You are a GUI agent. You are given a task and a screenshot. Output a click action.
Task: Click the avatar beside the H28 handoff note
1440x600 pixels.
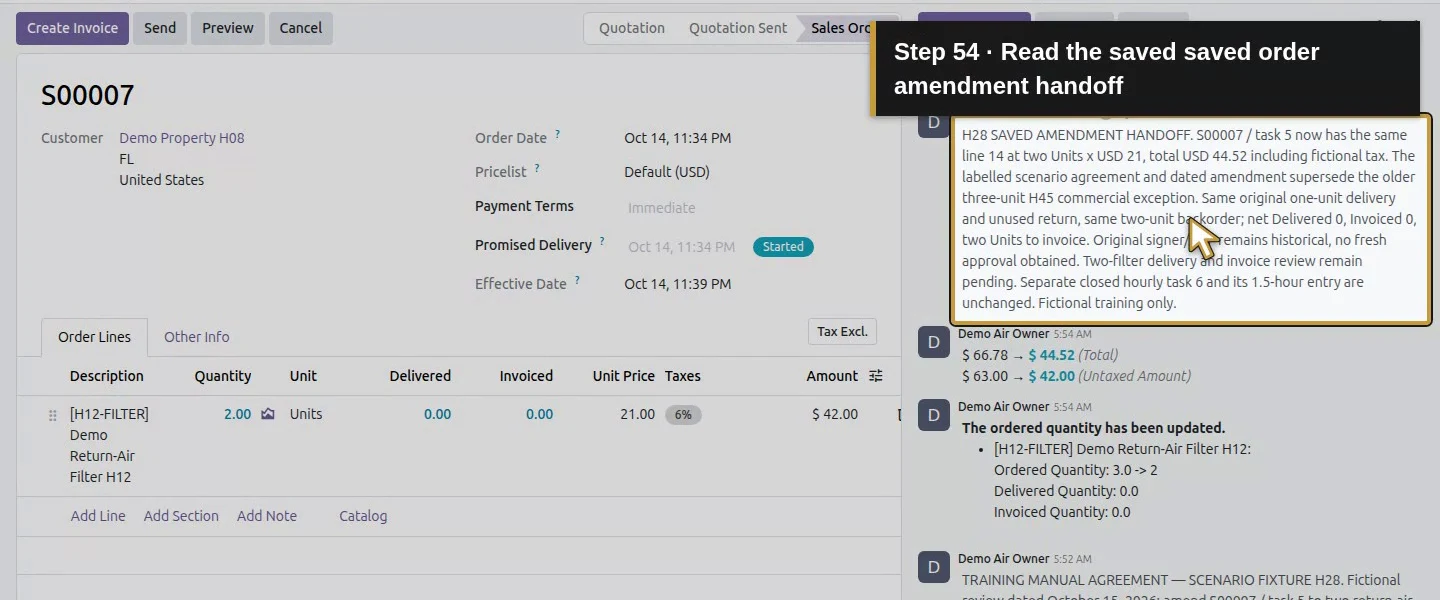pyautogui.click(x=934, y=123)
